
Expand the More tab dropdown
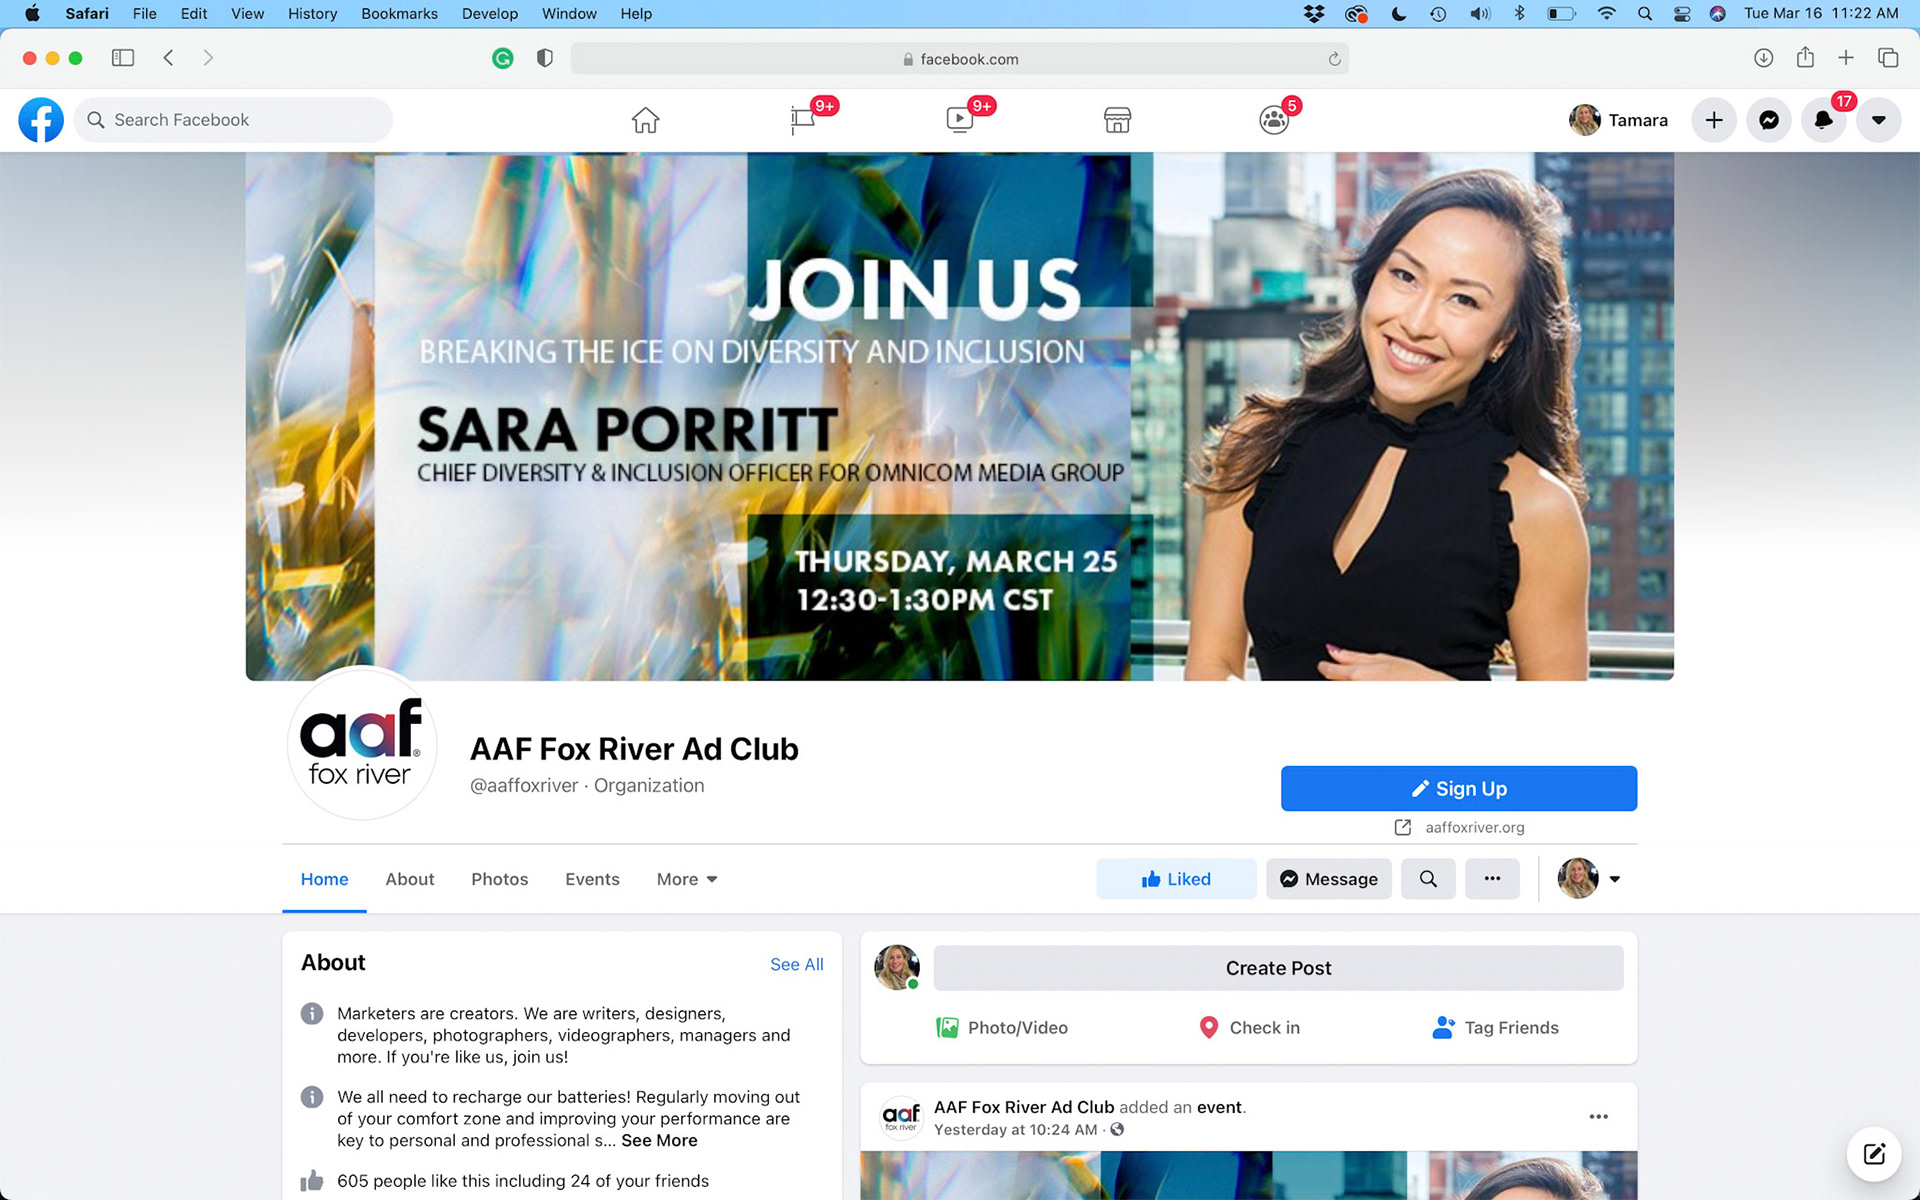click(x=687, y=879)
